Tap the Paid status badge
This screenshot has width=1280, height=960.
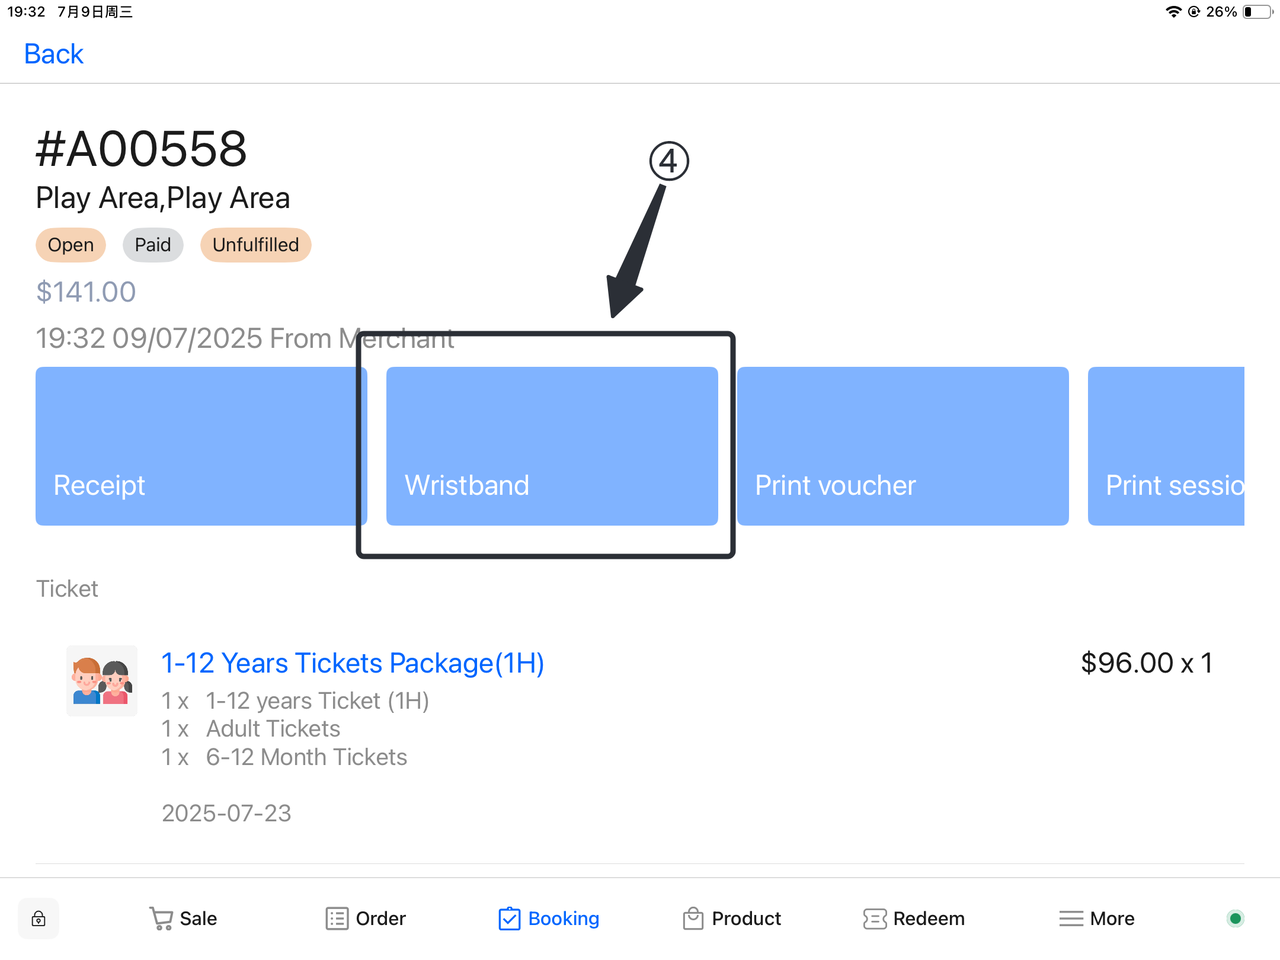click(153, 245)
